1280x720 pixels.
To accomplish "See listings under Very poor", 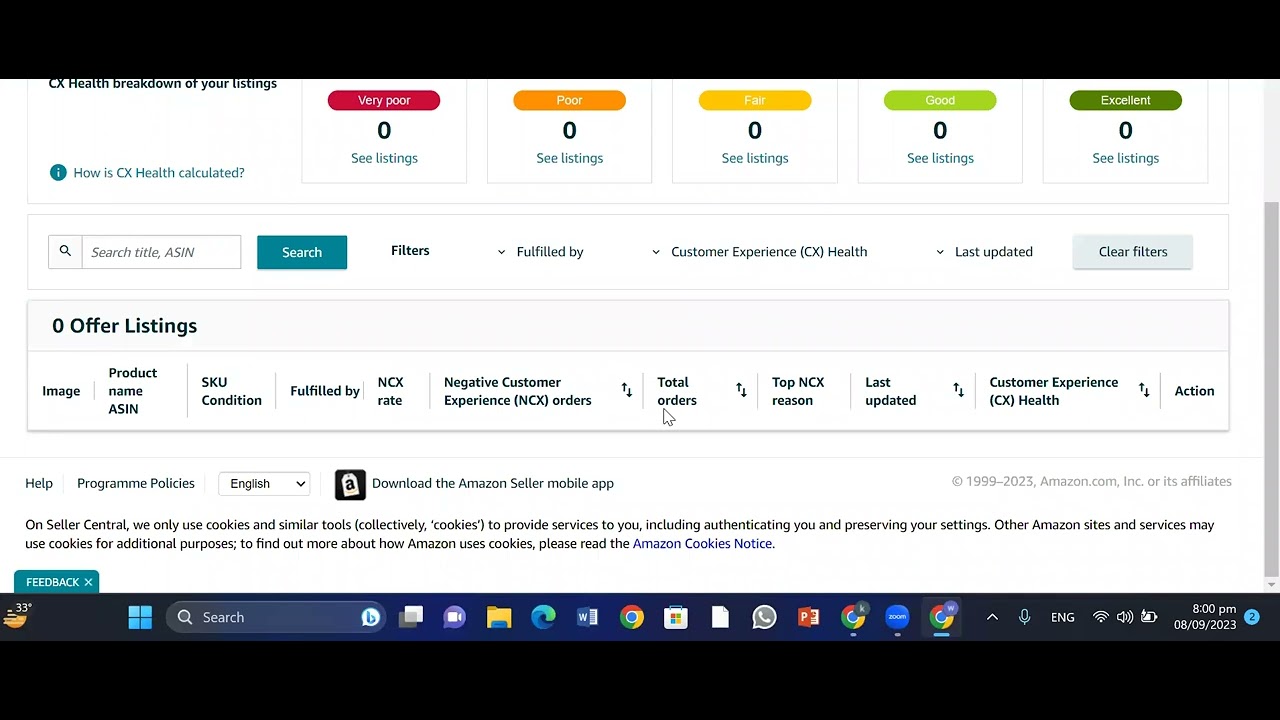I will pyautogui.click(x=384, y=158).
